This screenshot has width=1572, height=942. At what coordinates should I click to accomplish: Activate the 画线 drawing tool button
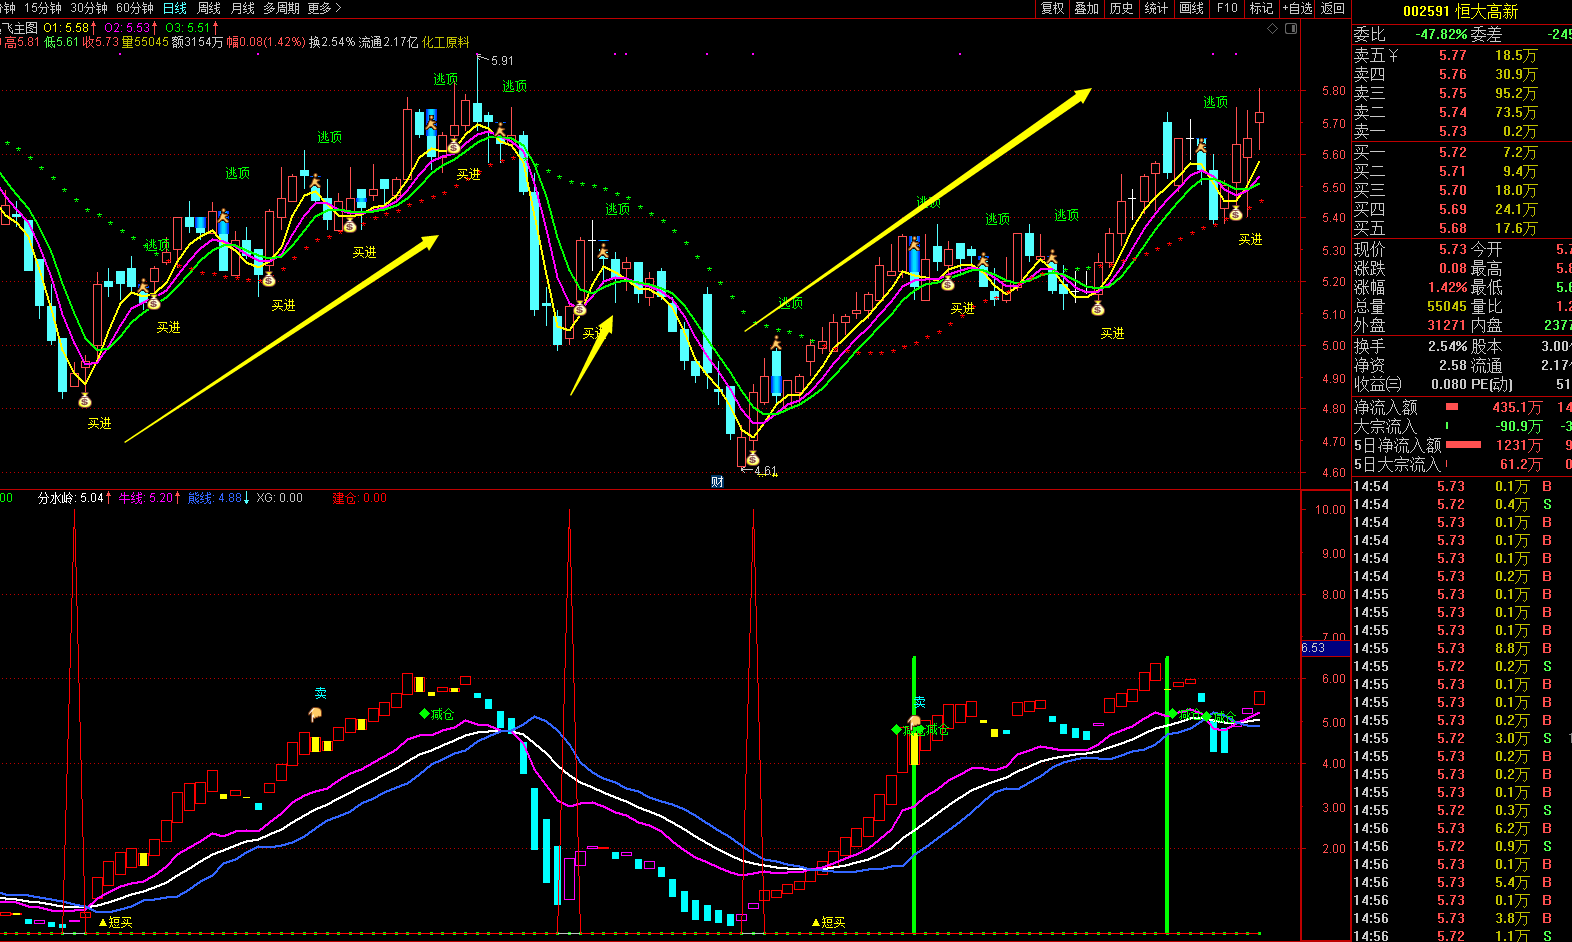[1192, 8]
